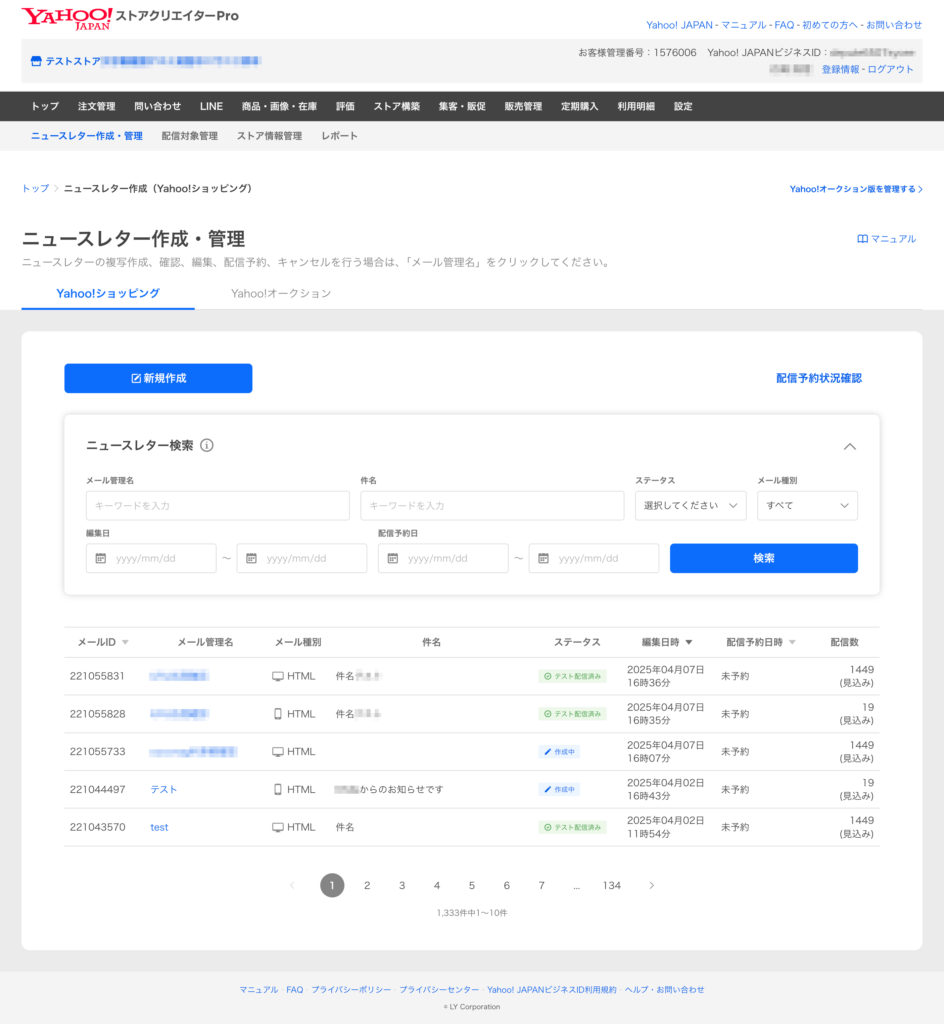Sort by メールID column arrow
944x1024 pixels.
pyautogui.click(x=125, y=643)
